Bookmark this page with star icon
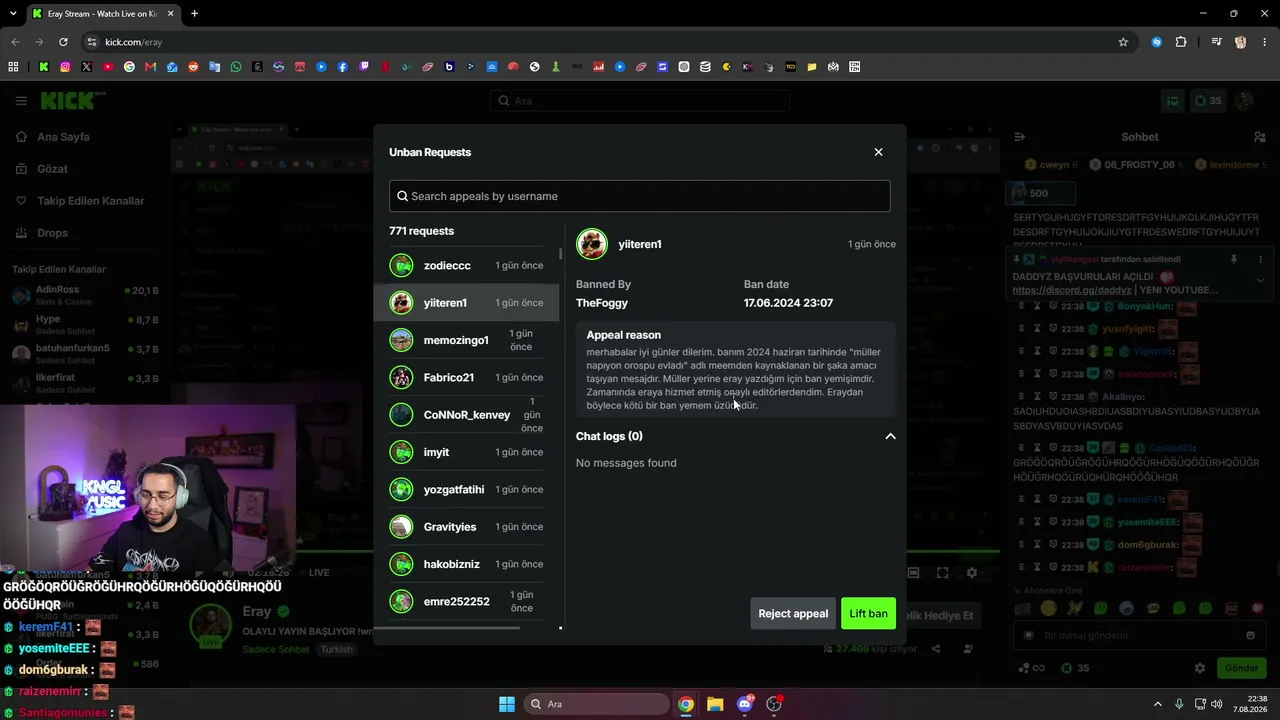The image size is (1280, 720). click(1123, 42)
